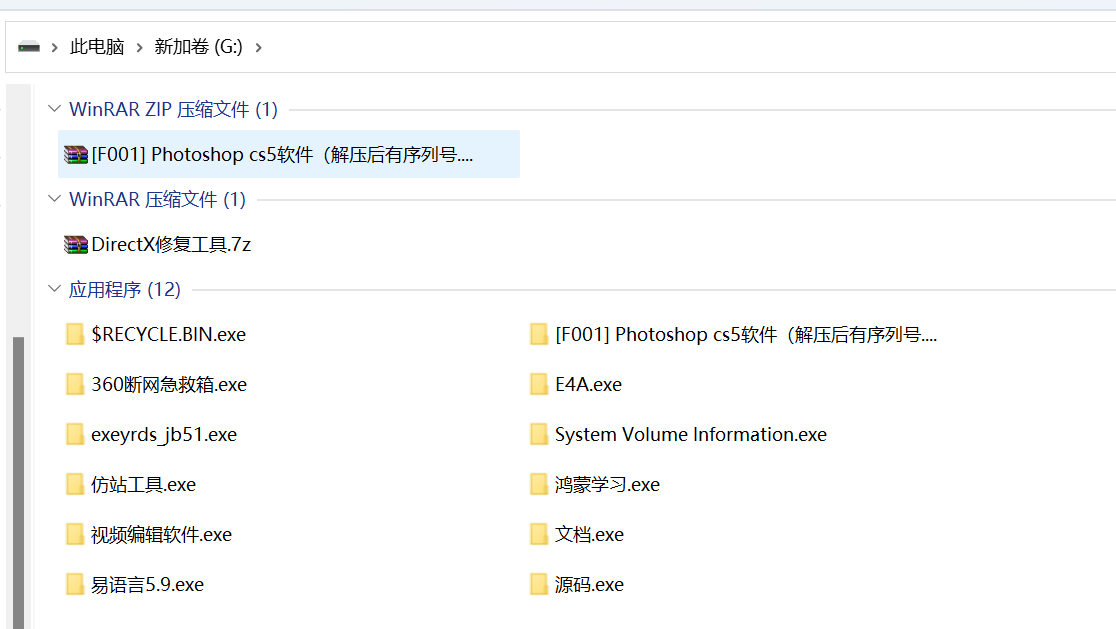1116x629 pixels.
Task: Select the 易语言5.9.exe name
Action: [x=148, y=585]
